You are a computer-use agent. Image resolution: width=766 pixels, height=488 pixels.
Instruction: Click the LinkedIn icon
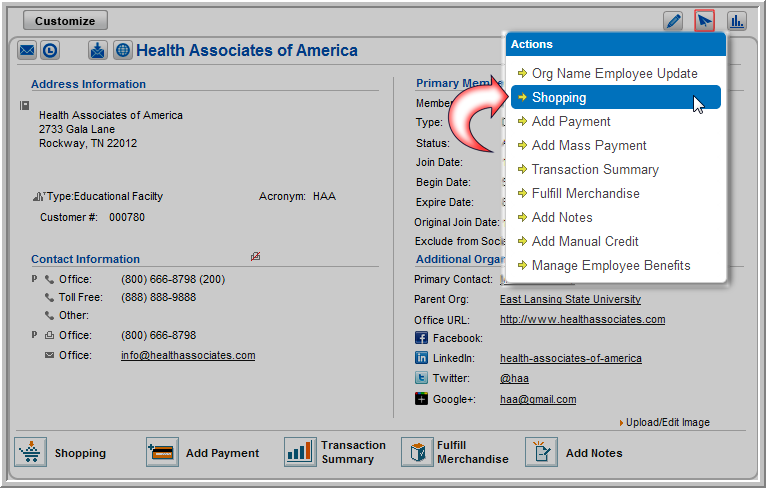421,358
